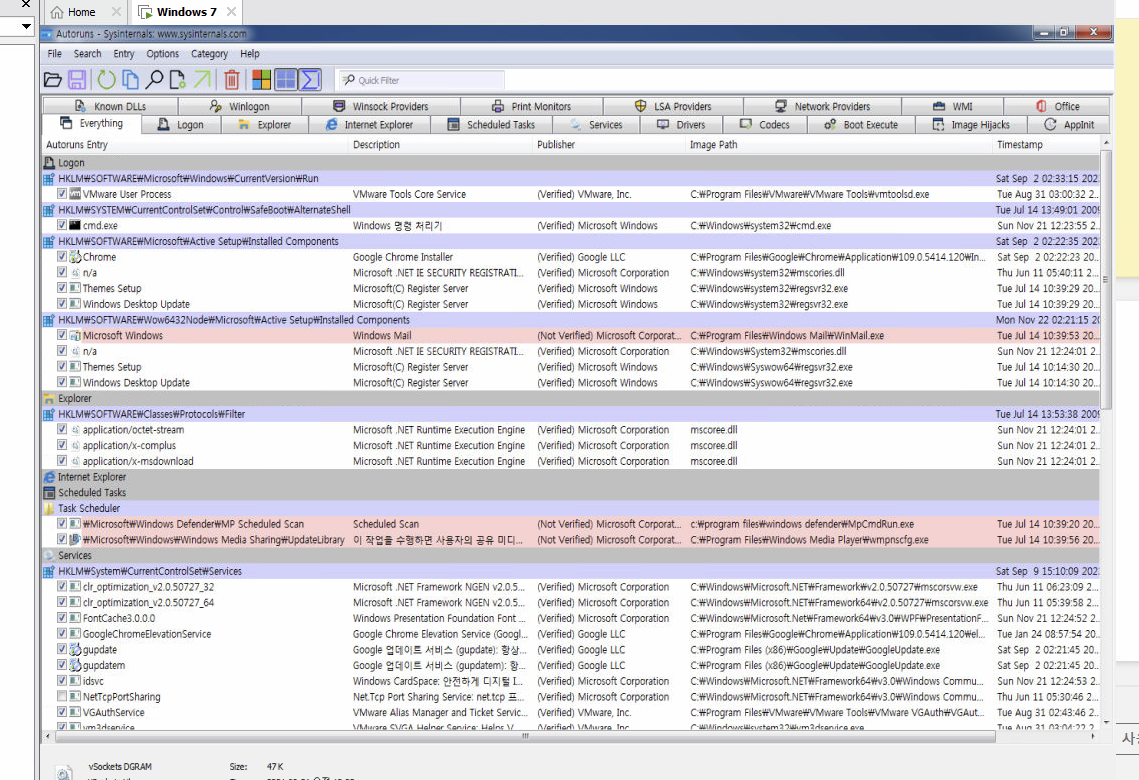This screenshot has height=780, width=1139.
Task: Click the Home tab house icon
Action: (x=57, y=12)
